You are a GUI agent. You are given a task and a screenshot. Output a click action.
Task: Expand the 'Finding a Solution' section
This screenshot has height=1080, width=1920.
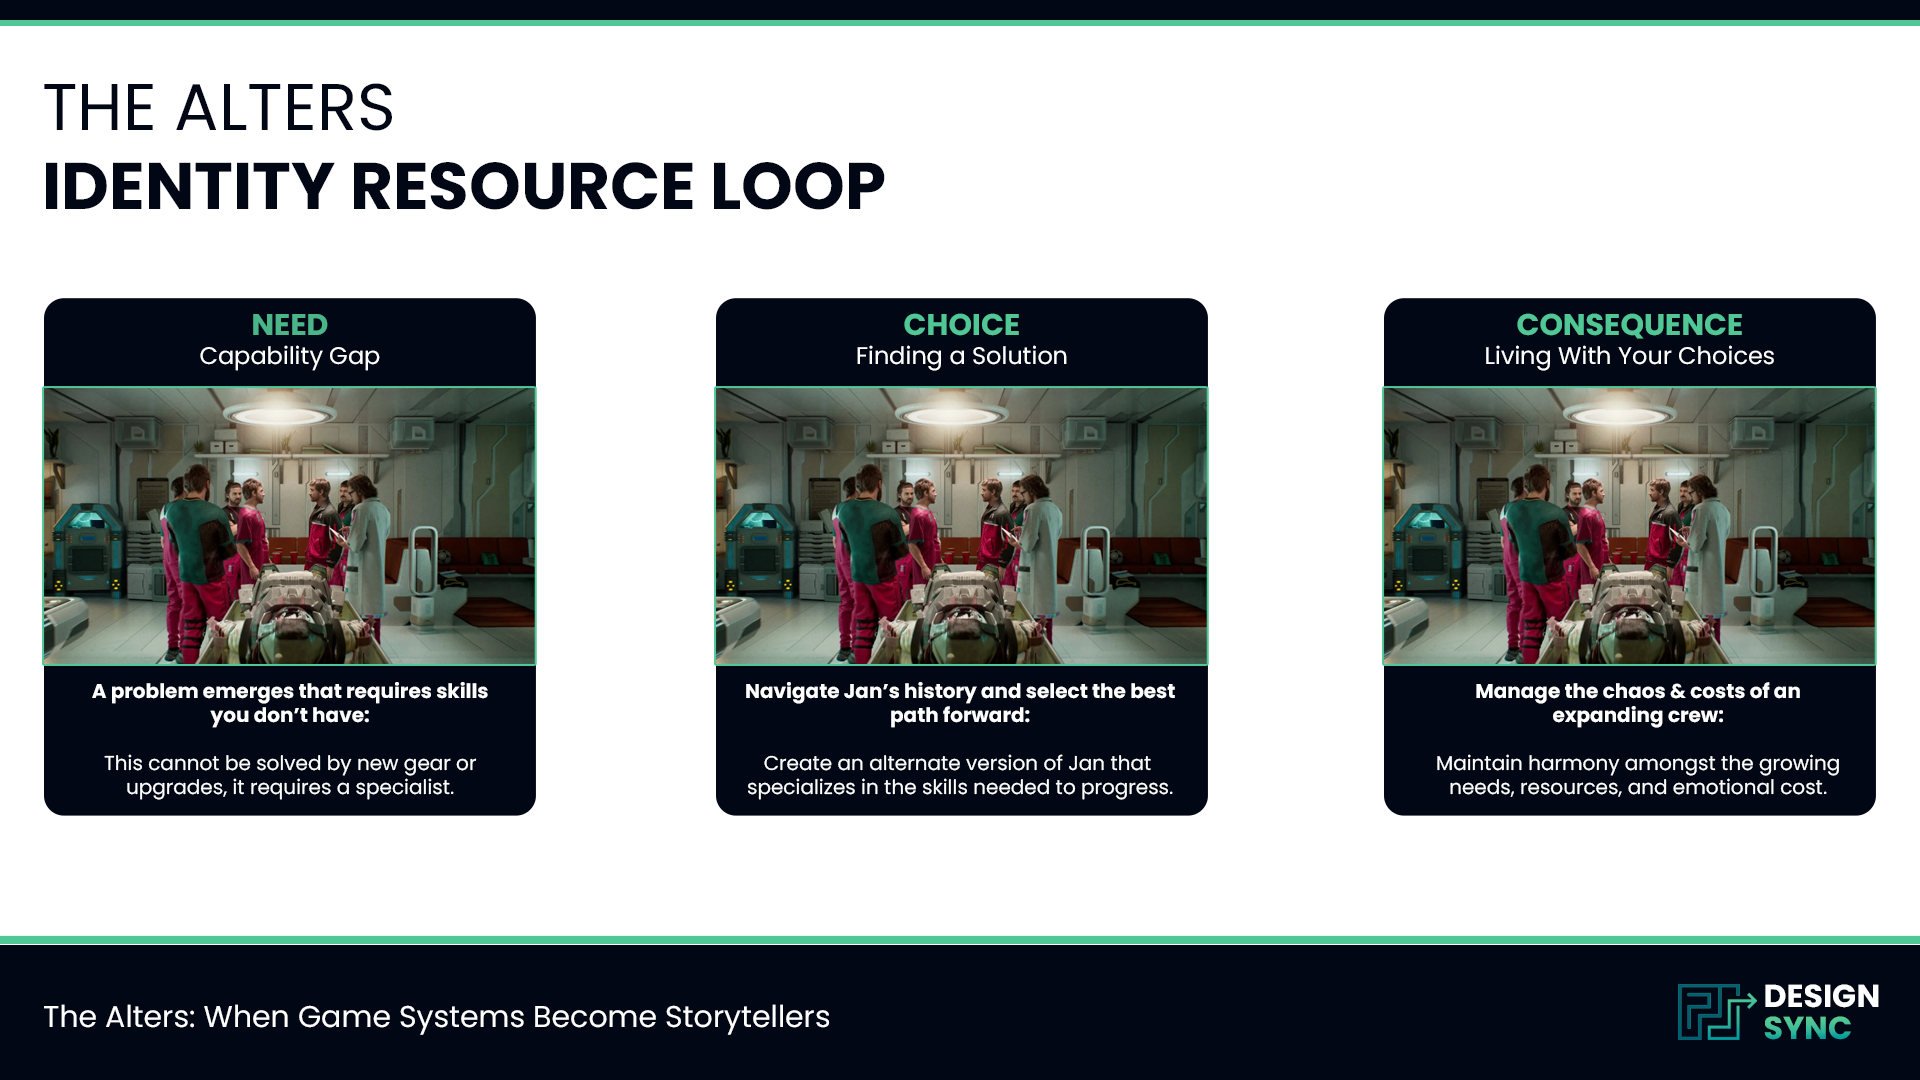961,356
